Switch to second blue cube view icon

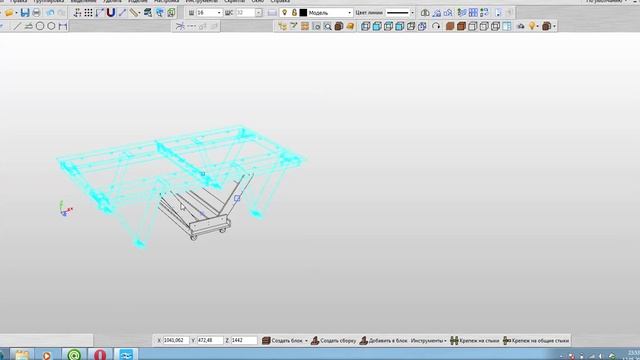coord(377,27)
